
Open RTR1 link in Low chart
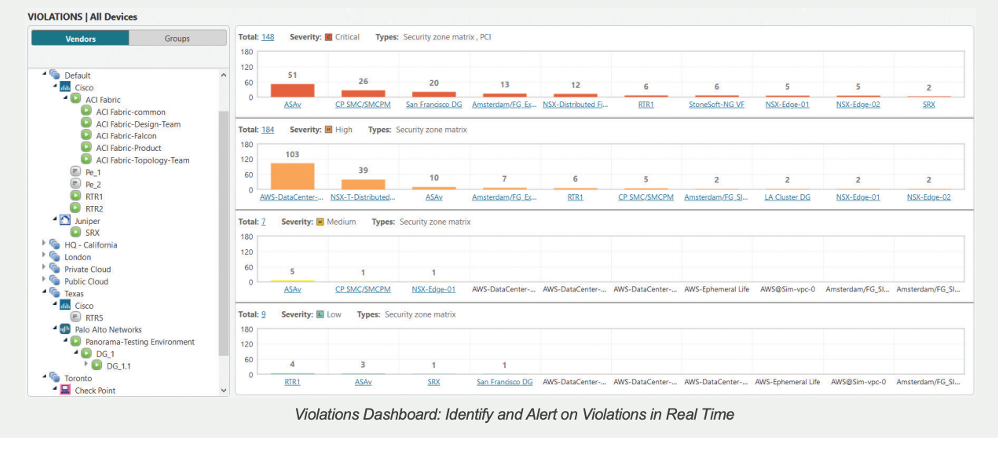(x=293, y=382)
